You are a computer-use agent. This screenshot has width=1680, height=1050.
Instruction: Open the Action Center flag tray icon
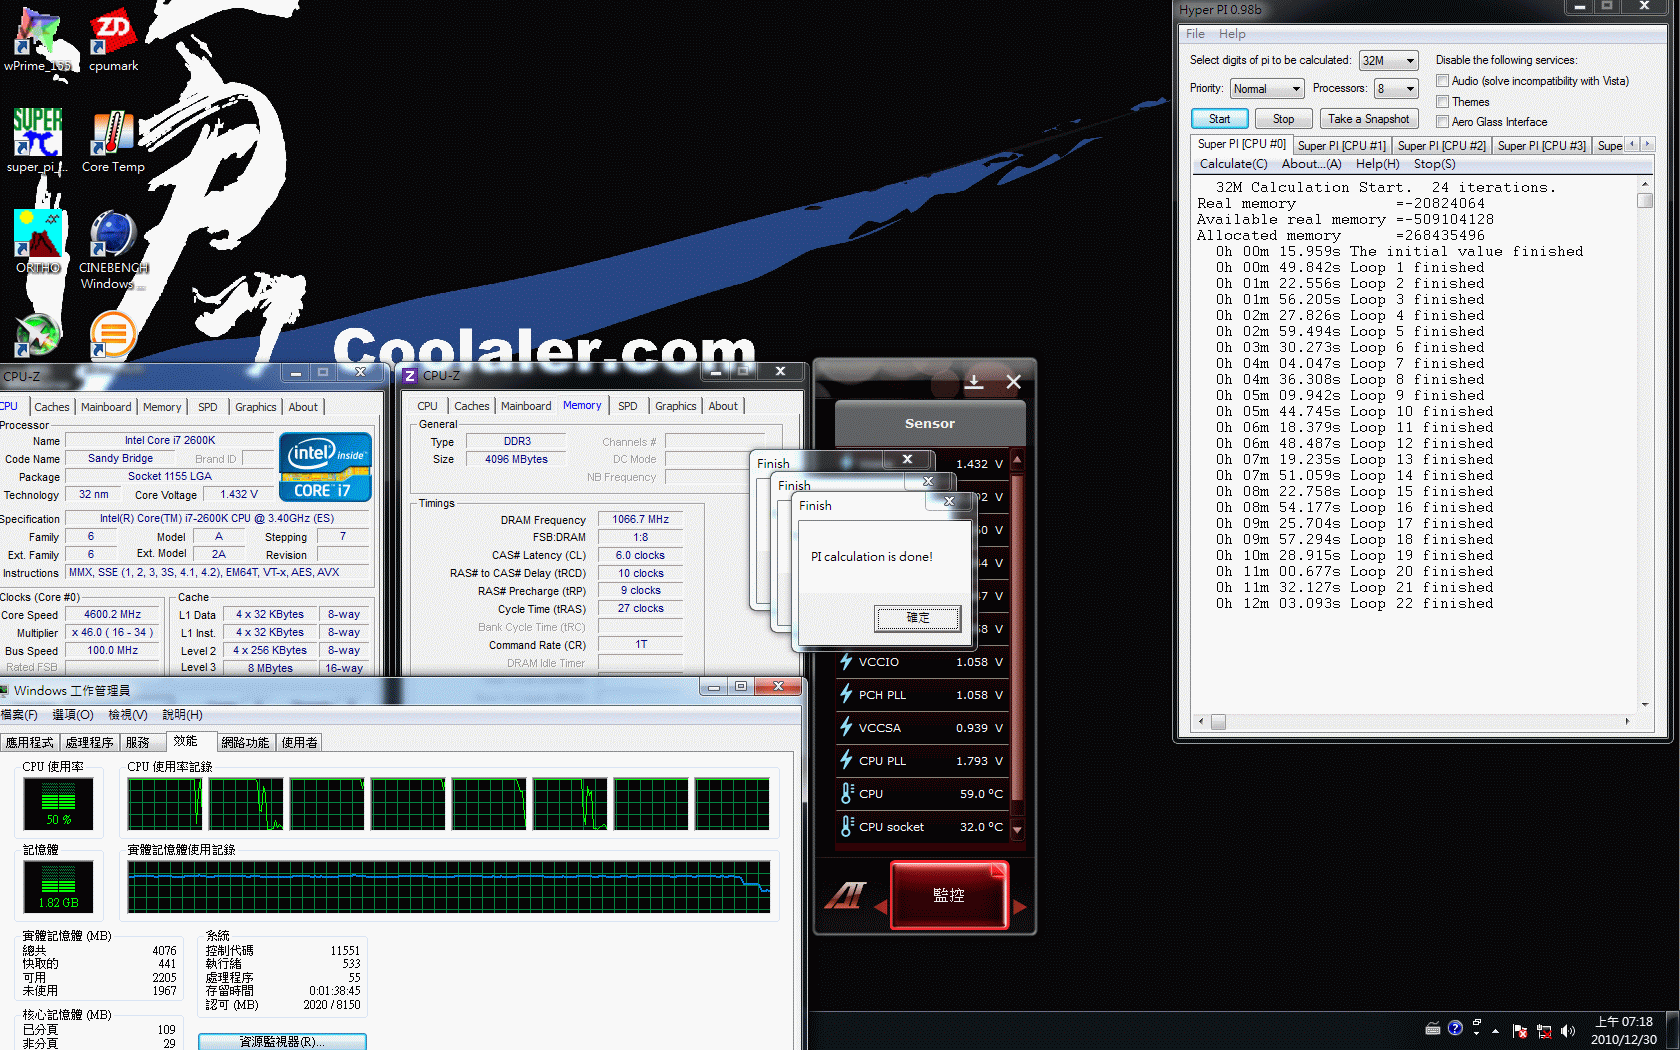[1520, 1031]
